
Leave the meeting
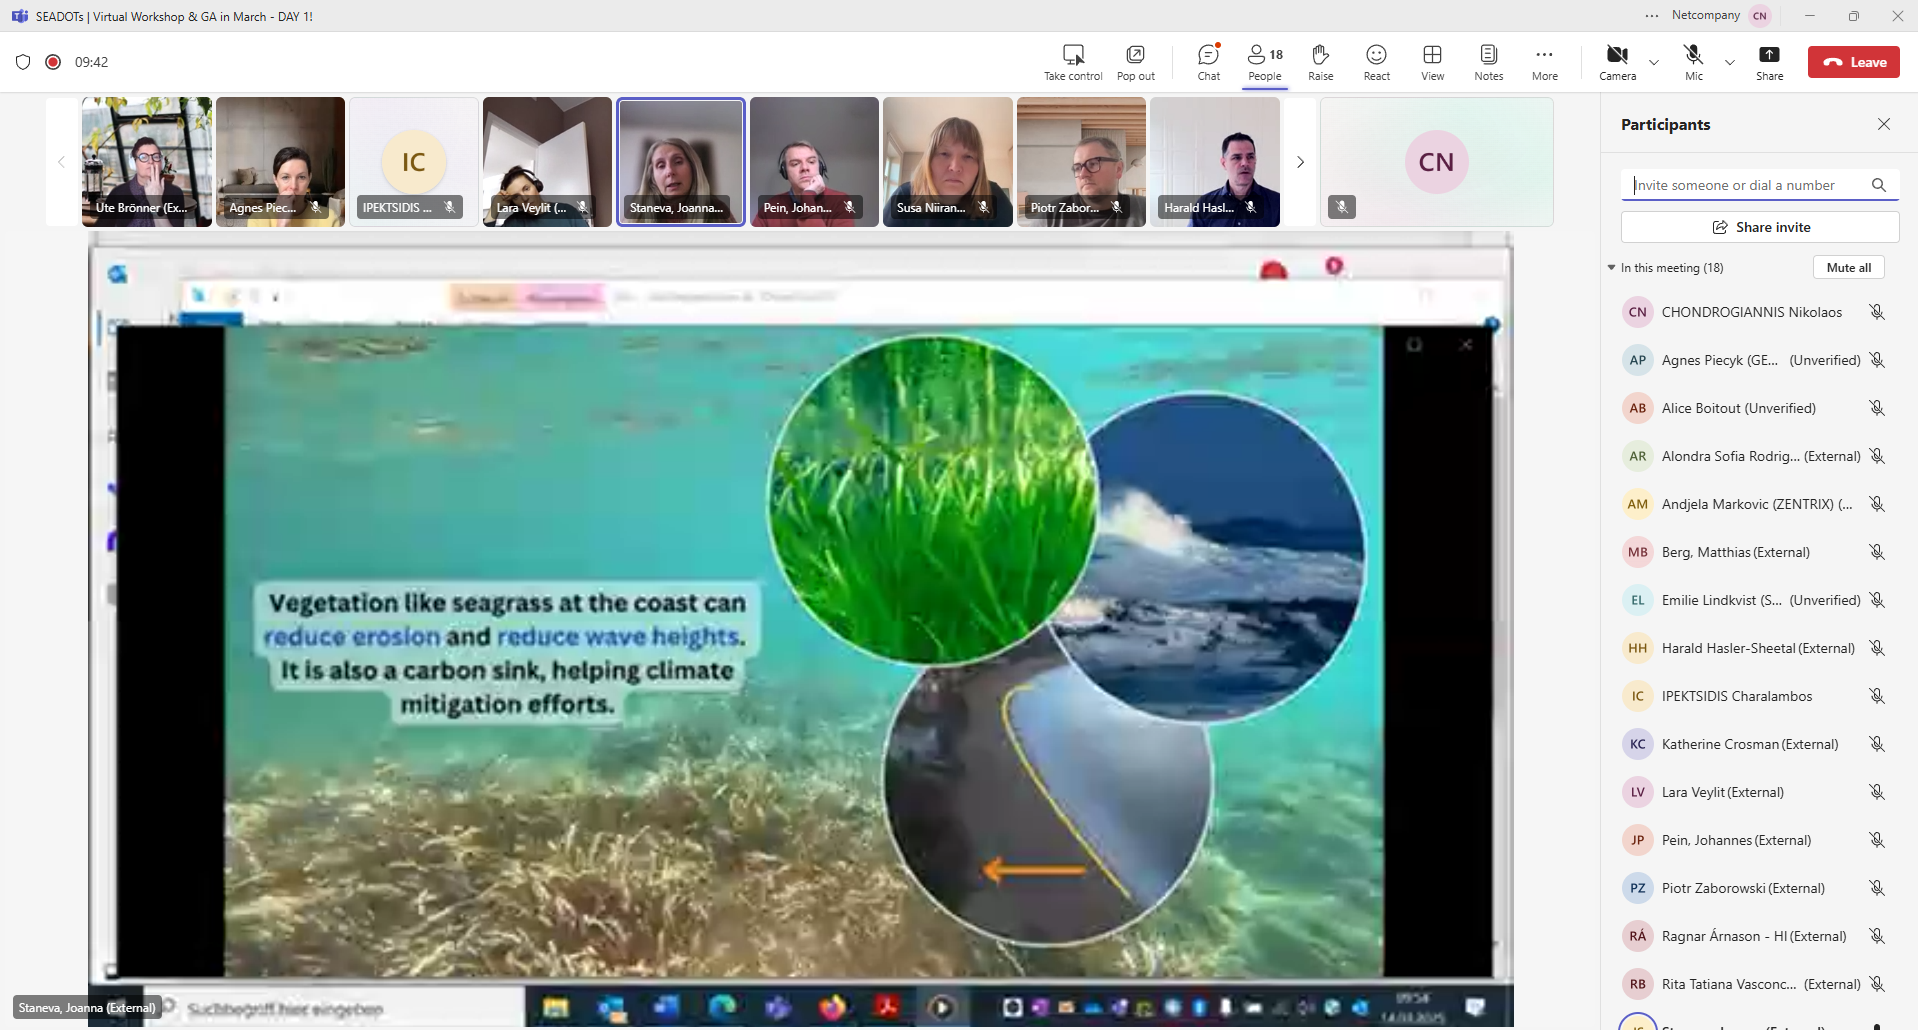point(1853,62)
